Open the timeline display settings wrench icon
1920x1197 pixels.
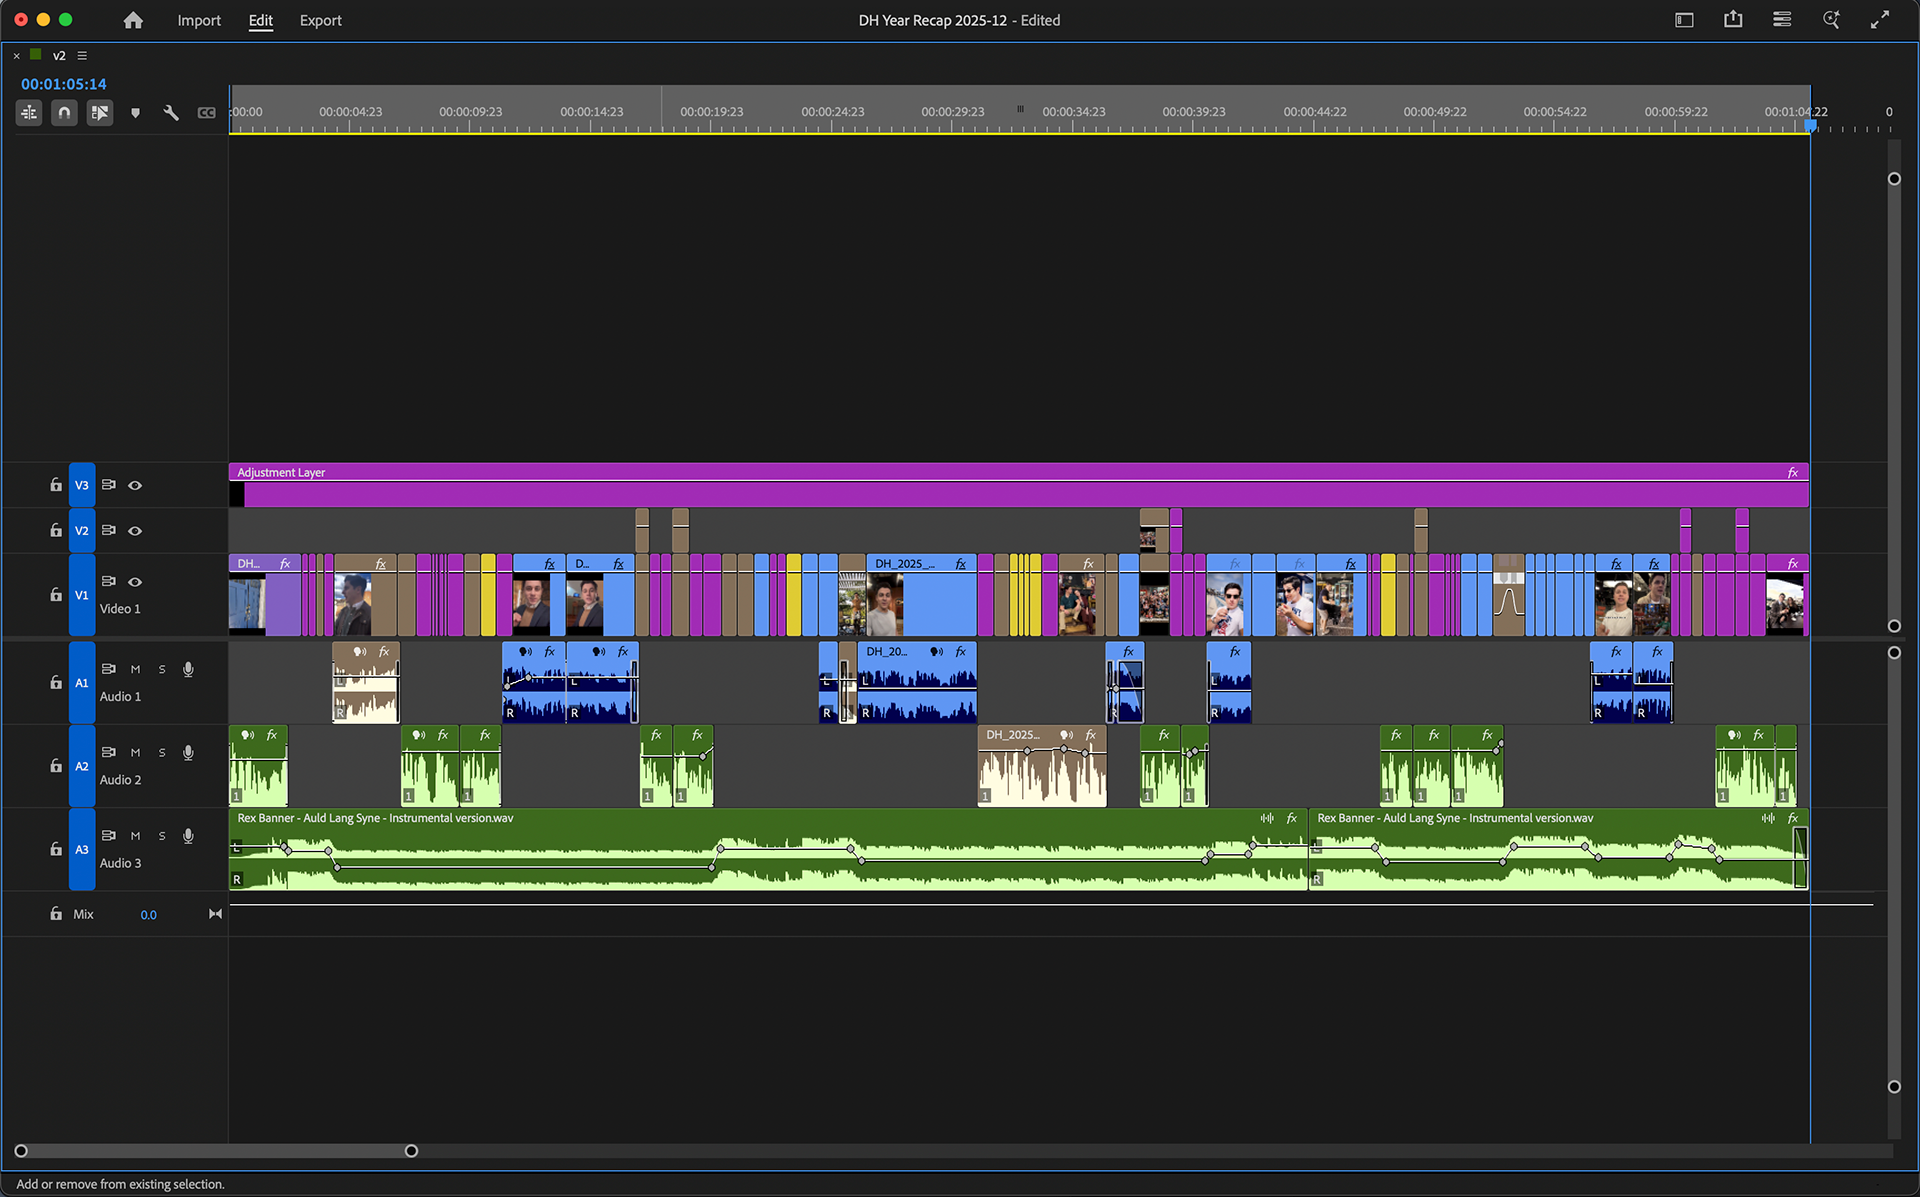[171, 112]
